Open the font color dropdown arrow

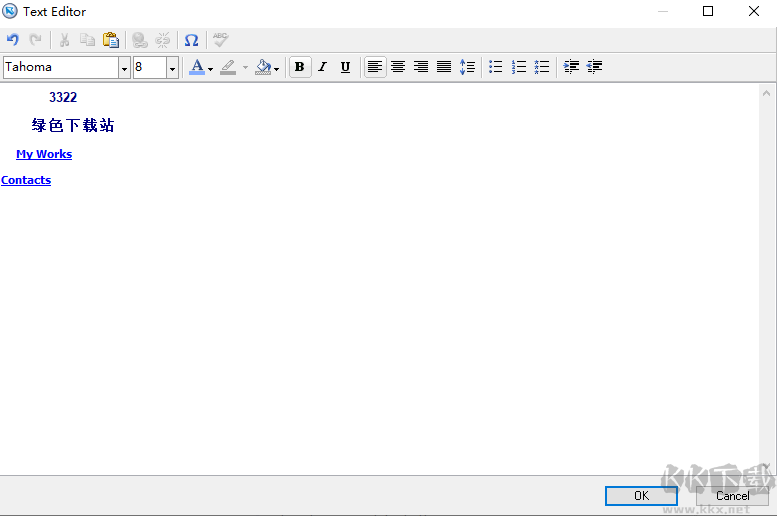tap(211, 69)
